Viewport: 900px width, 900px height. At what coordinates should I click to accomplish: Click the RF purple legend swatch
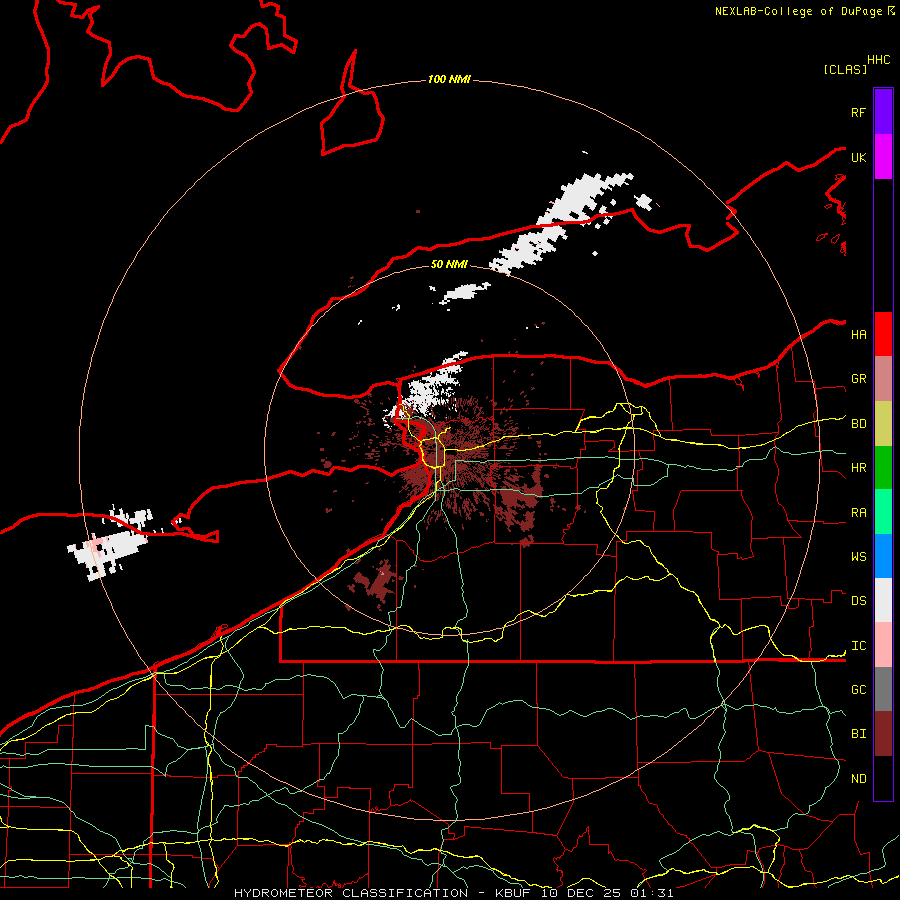coord(883,111)
